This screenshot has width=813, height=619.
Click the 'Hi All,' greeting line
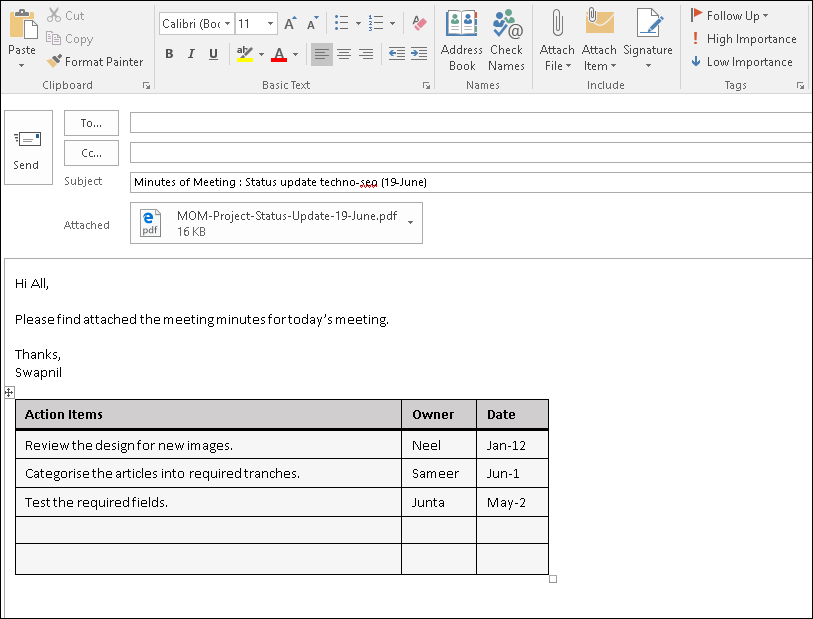pyautogui.click(x=32, y=284)
